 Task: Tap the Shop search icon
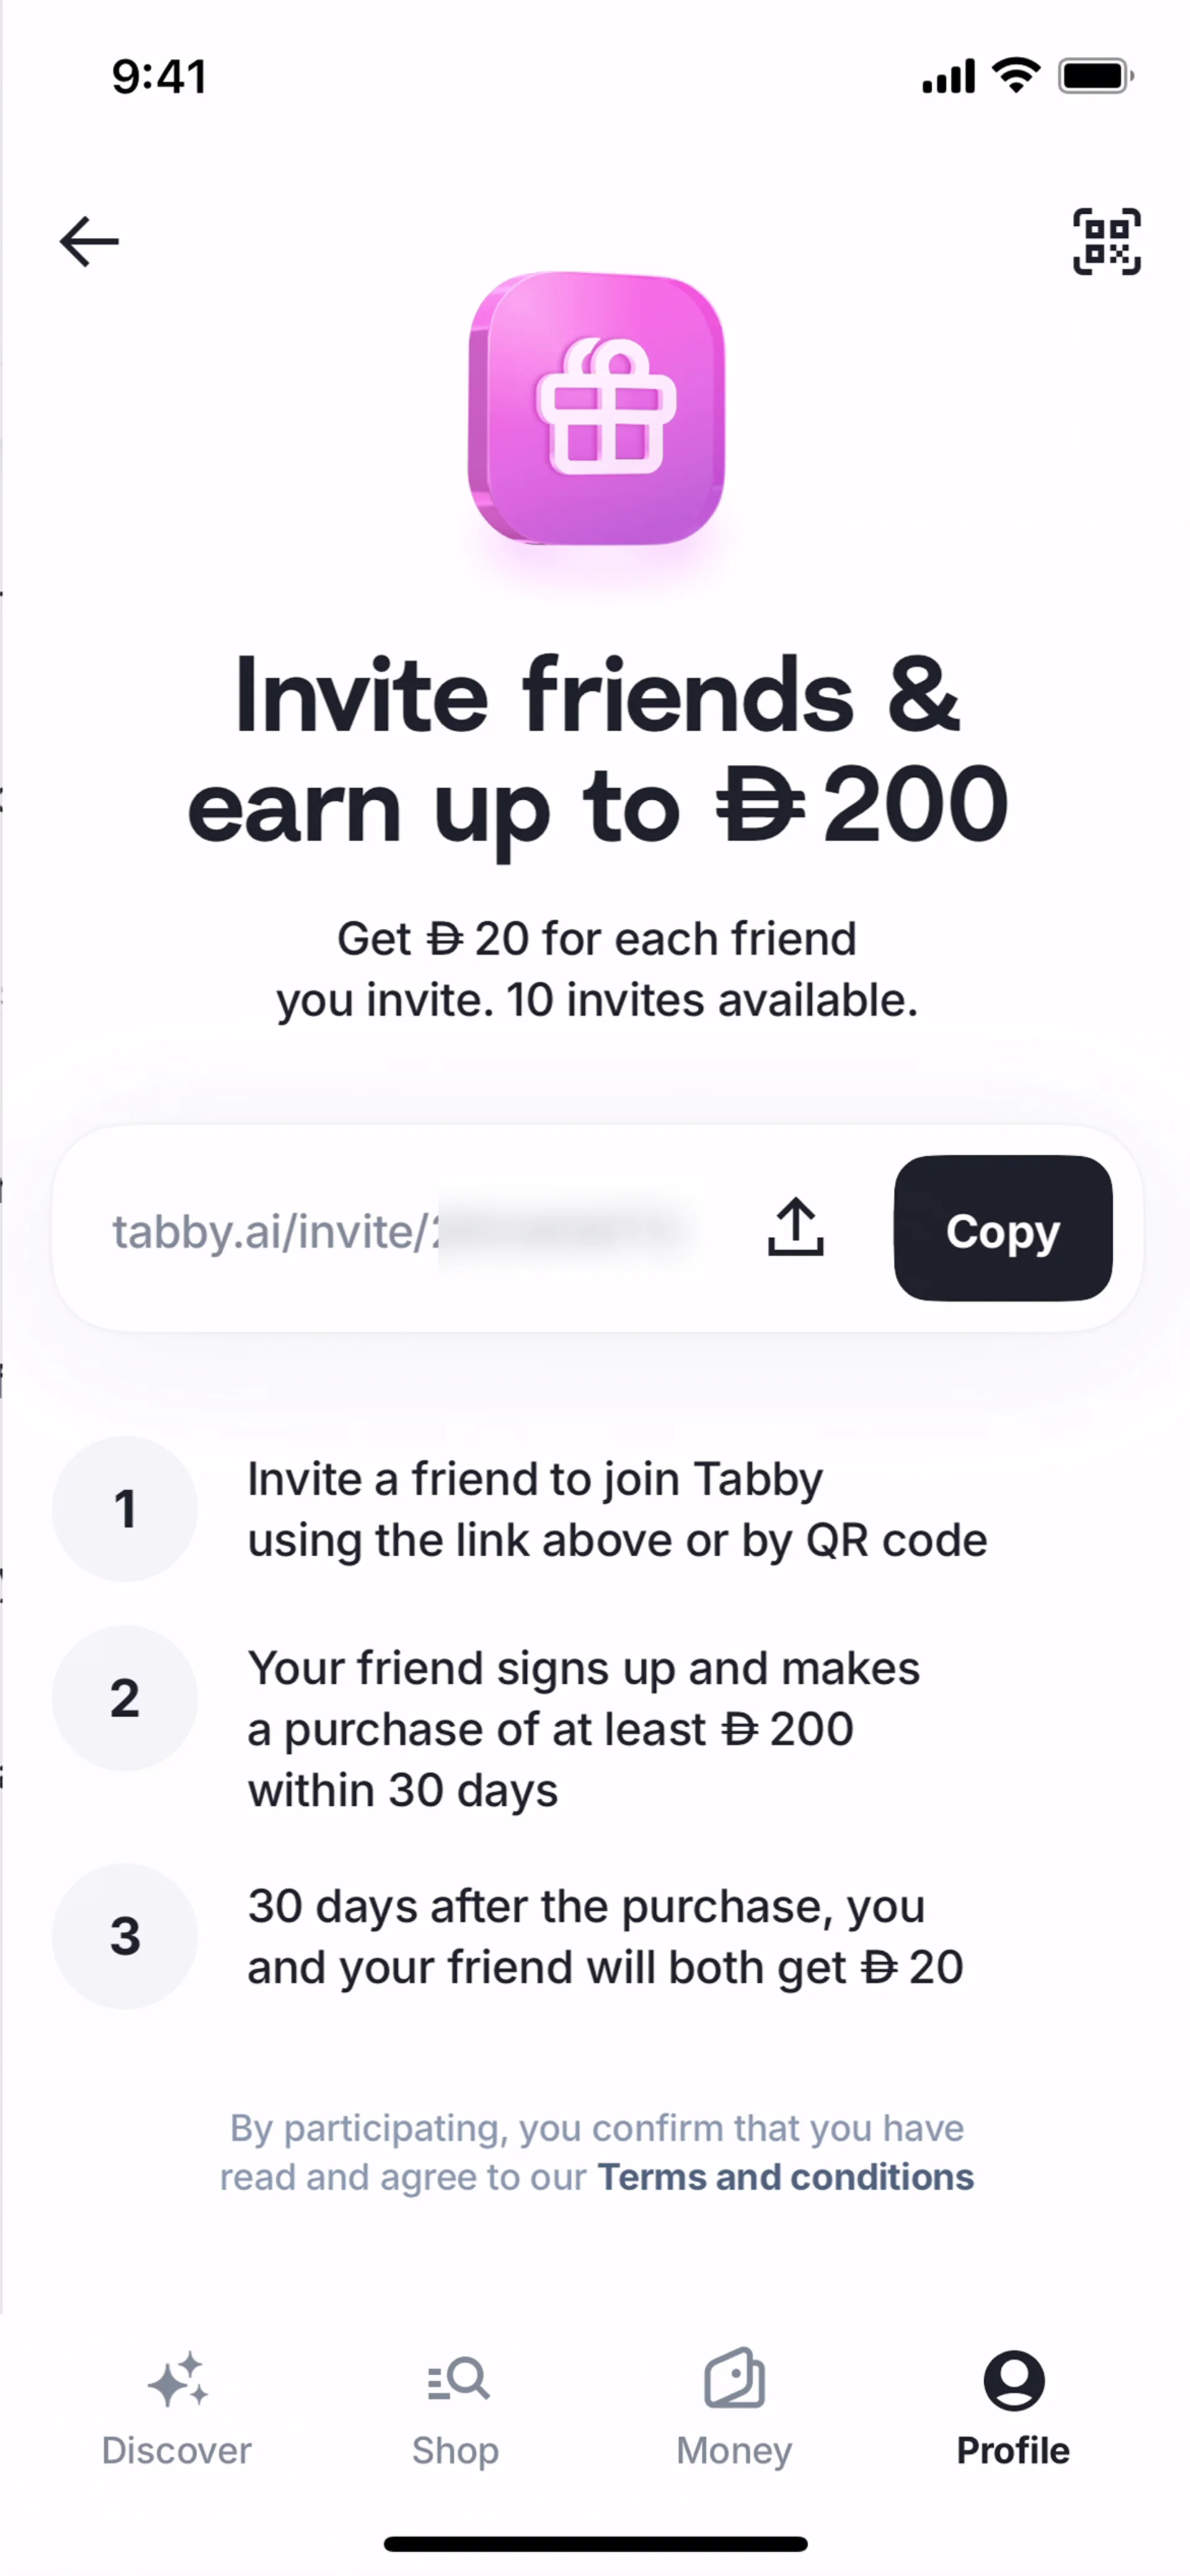click(457, 2379)
